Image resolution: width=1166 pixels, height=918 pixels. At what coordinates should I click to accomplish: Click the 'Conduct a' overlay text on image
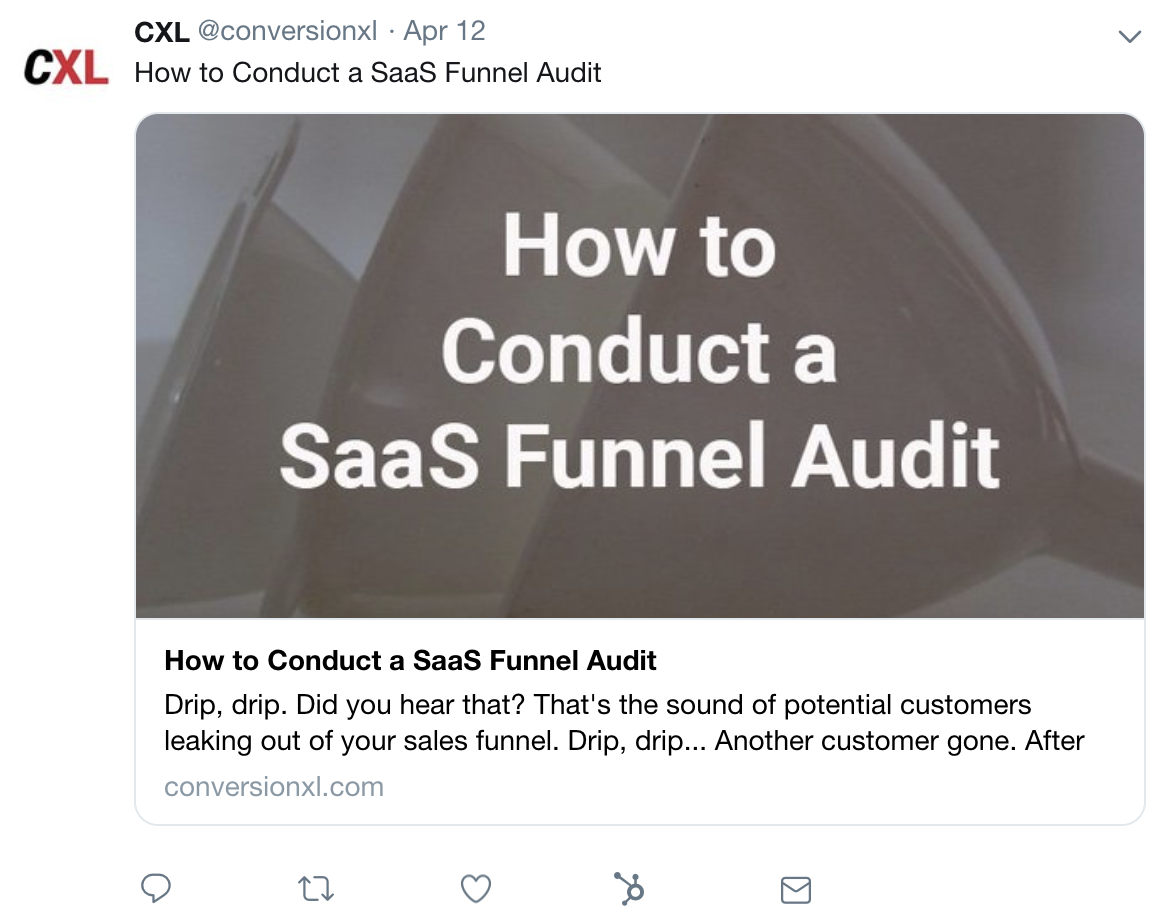[639, 351]
